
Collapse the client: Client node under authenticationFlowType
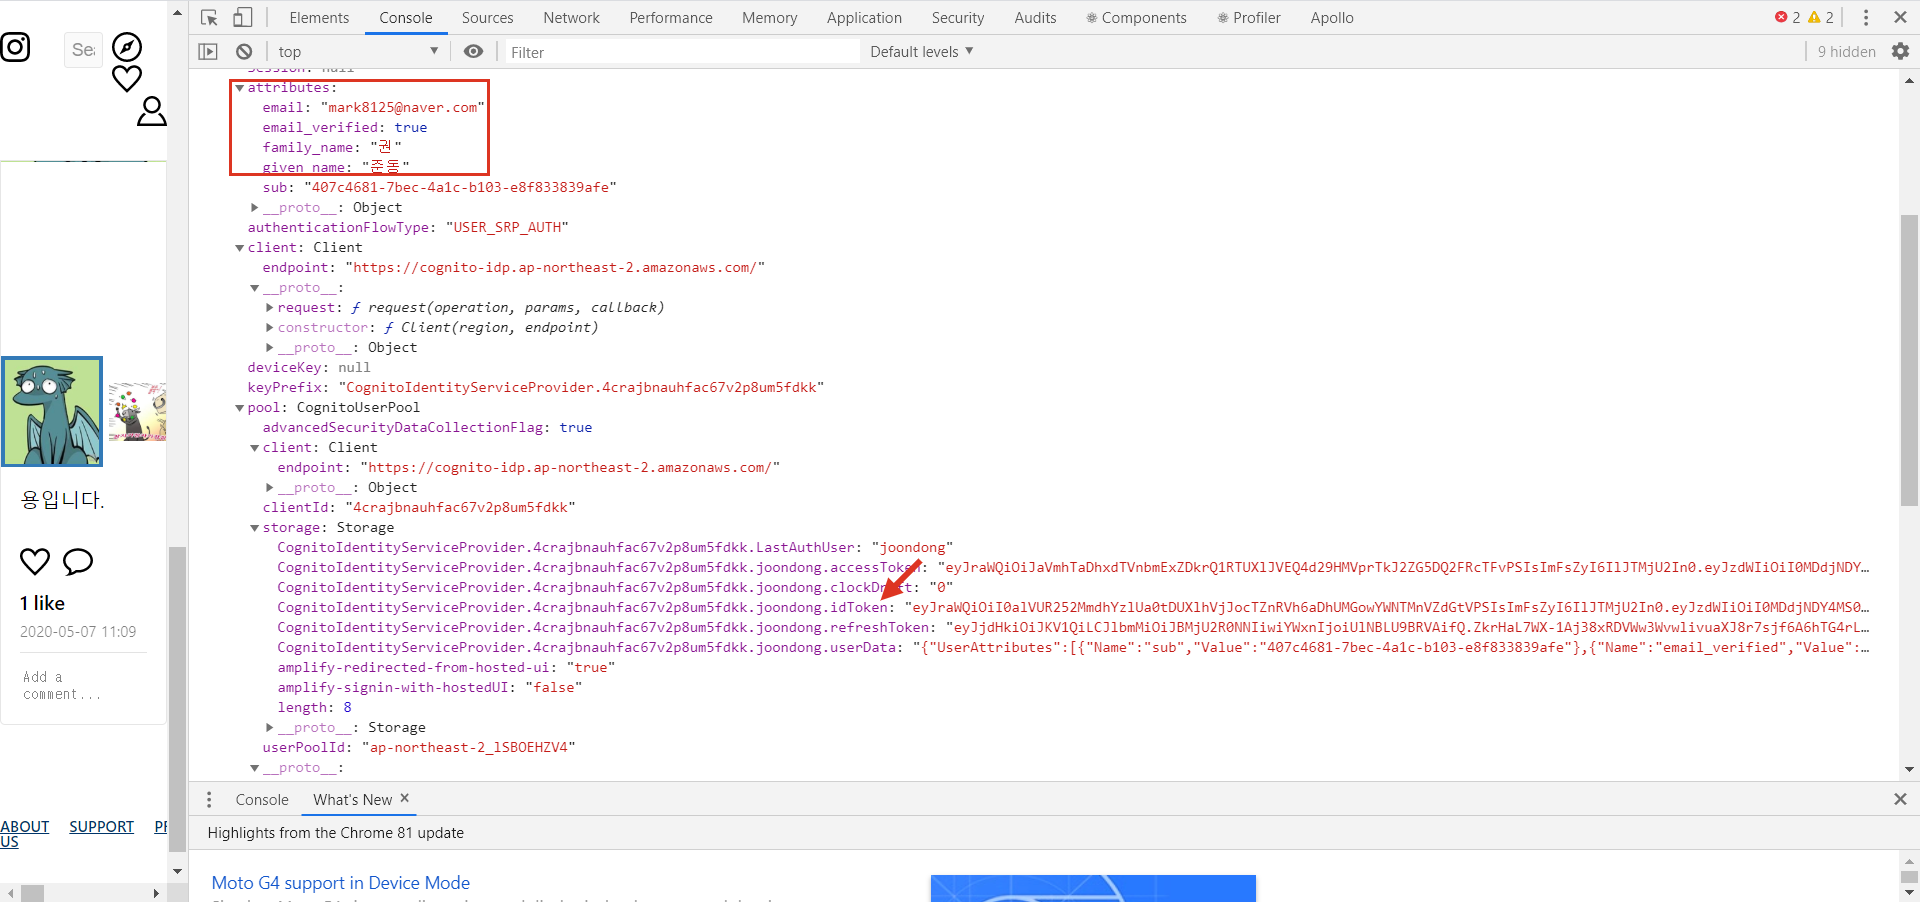240,247
